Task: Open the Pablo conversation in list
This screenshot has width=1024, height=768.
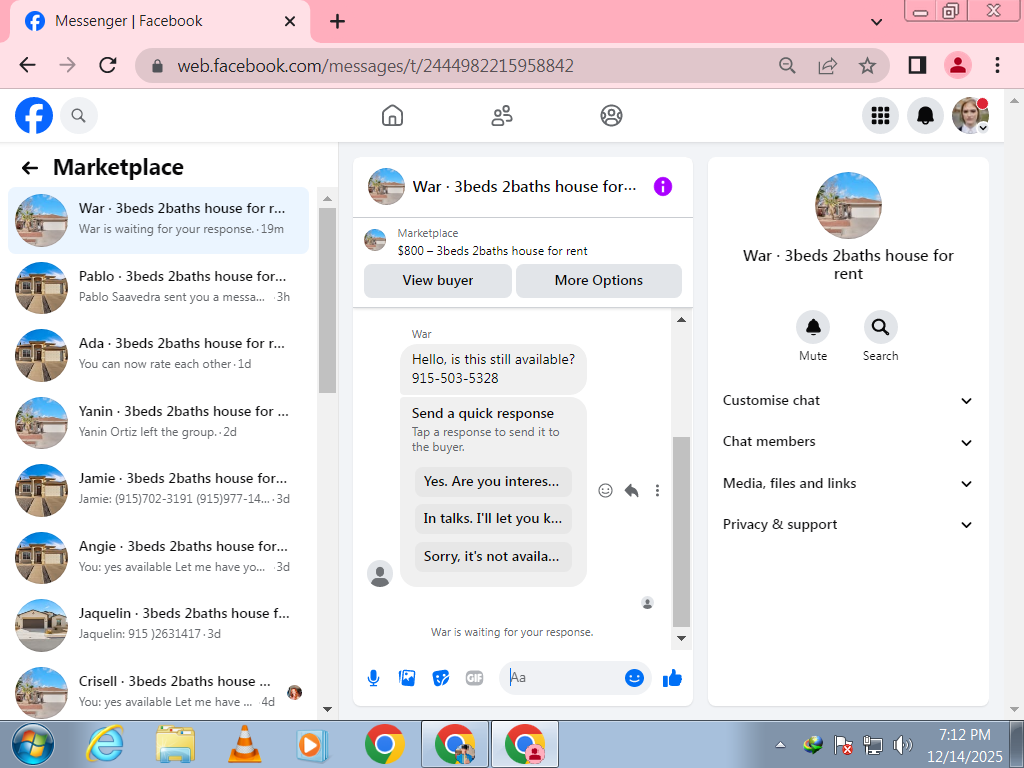Action: 158,287
